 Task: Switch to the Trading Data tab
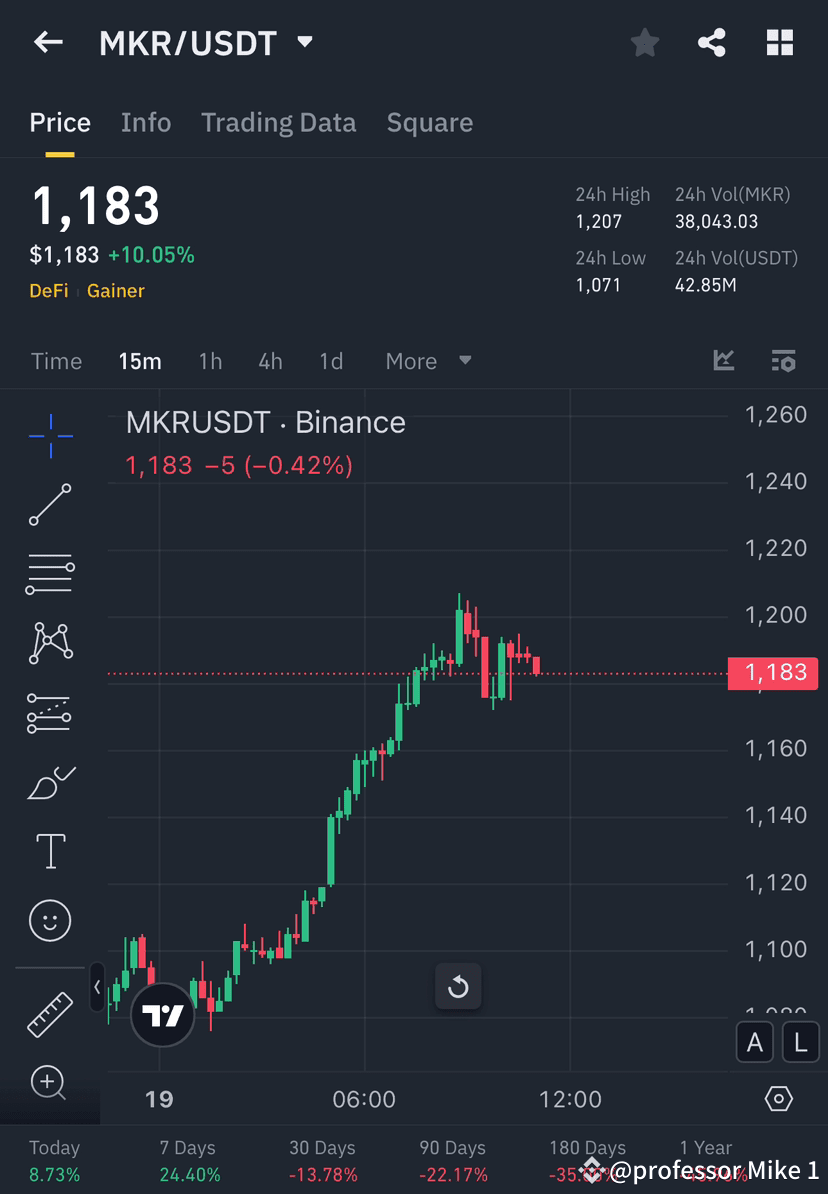point(279,122)
